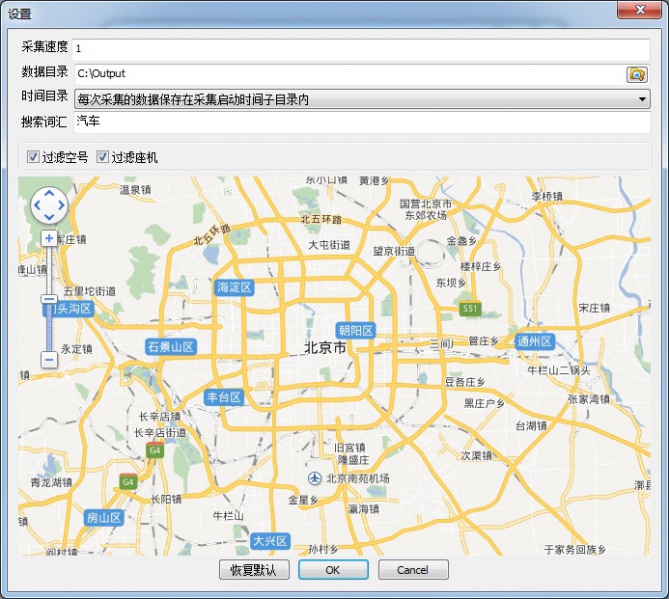Select the 朝阳区 district label
This screenshot has width=669, height=599.
point(355,330)
